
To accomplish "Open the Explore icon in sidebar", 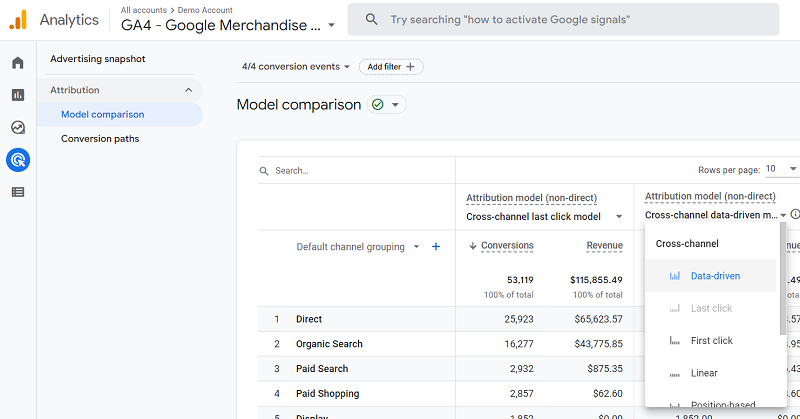I will coord(18,127).
